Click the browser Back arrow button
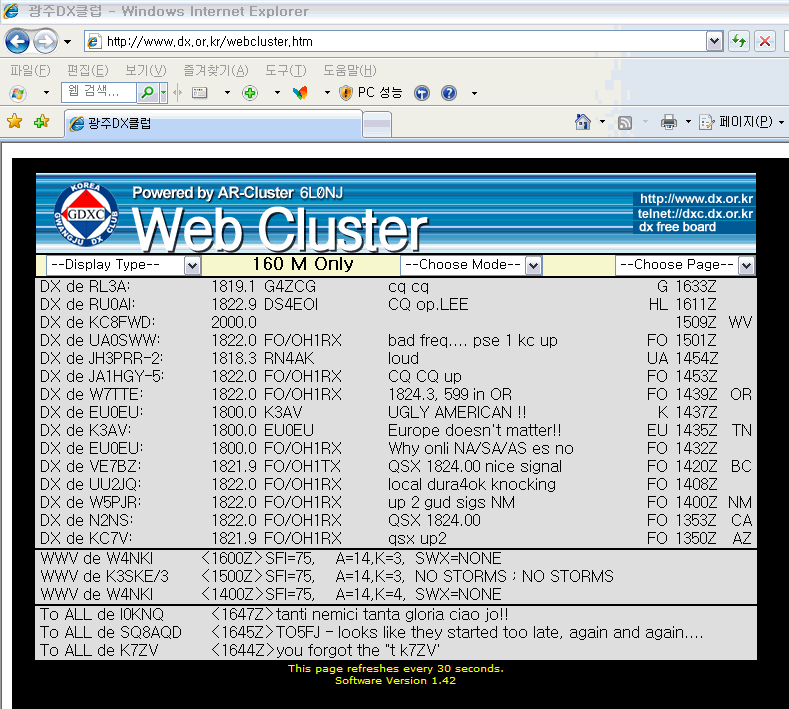Screen dimensions: 789x709 [18, 41]
